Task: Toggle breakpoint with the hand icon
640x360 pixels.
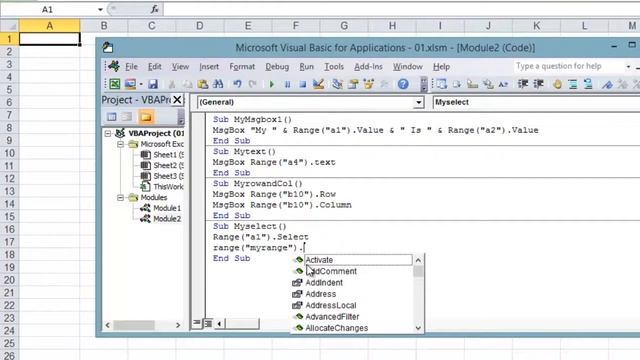Action: (x=557, y=84)
